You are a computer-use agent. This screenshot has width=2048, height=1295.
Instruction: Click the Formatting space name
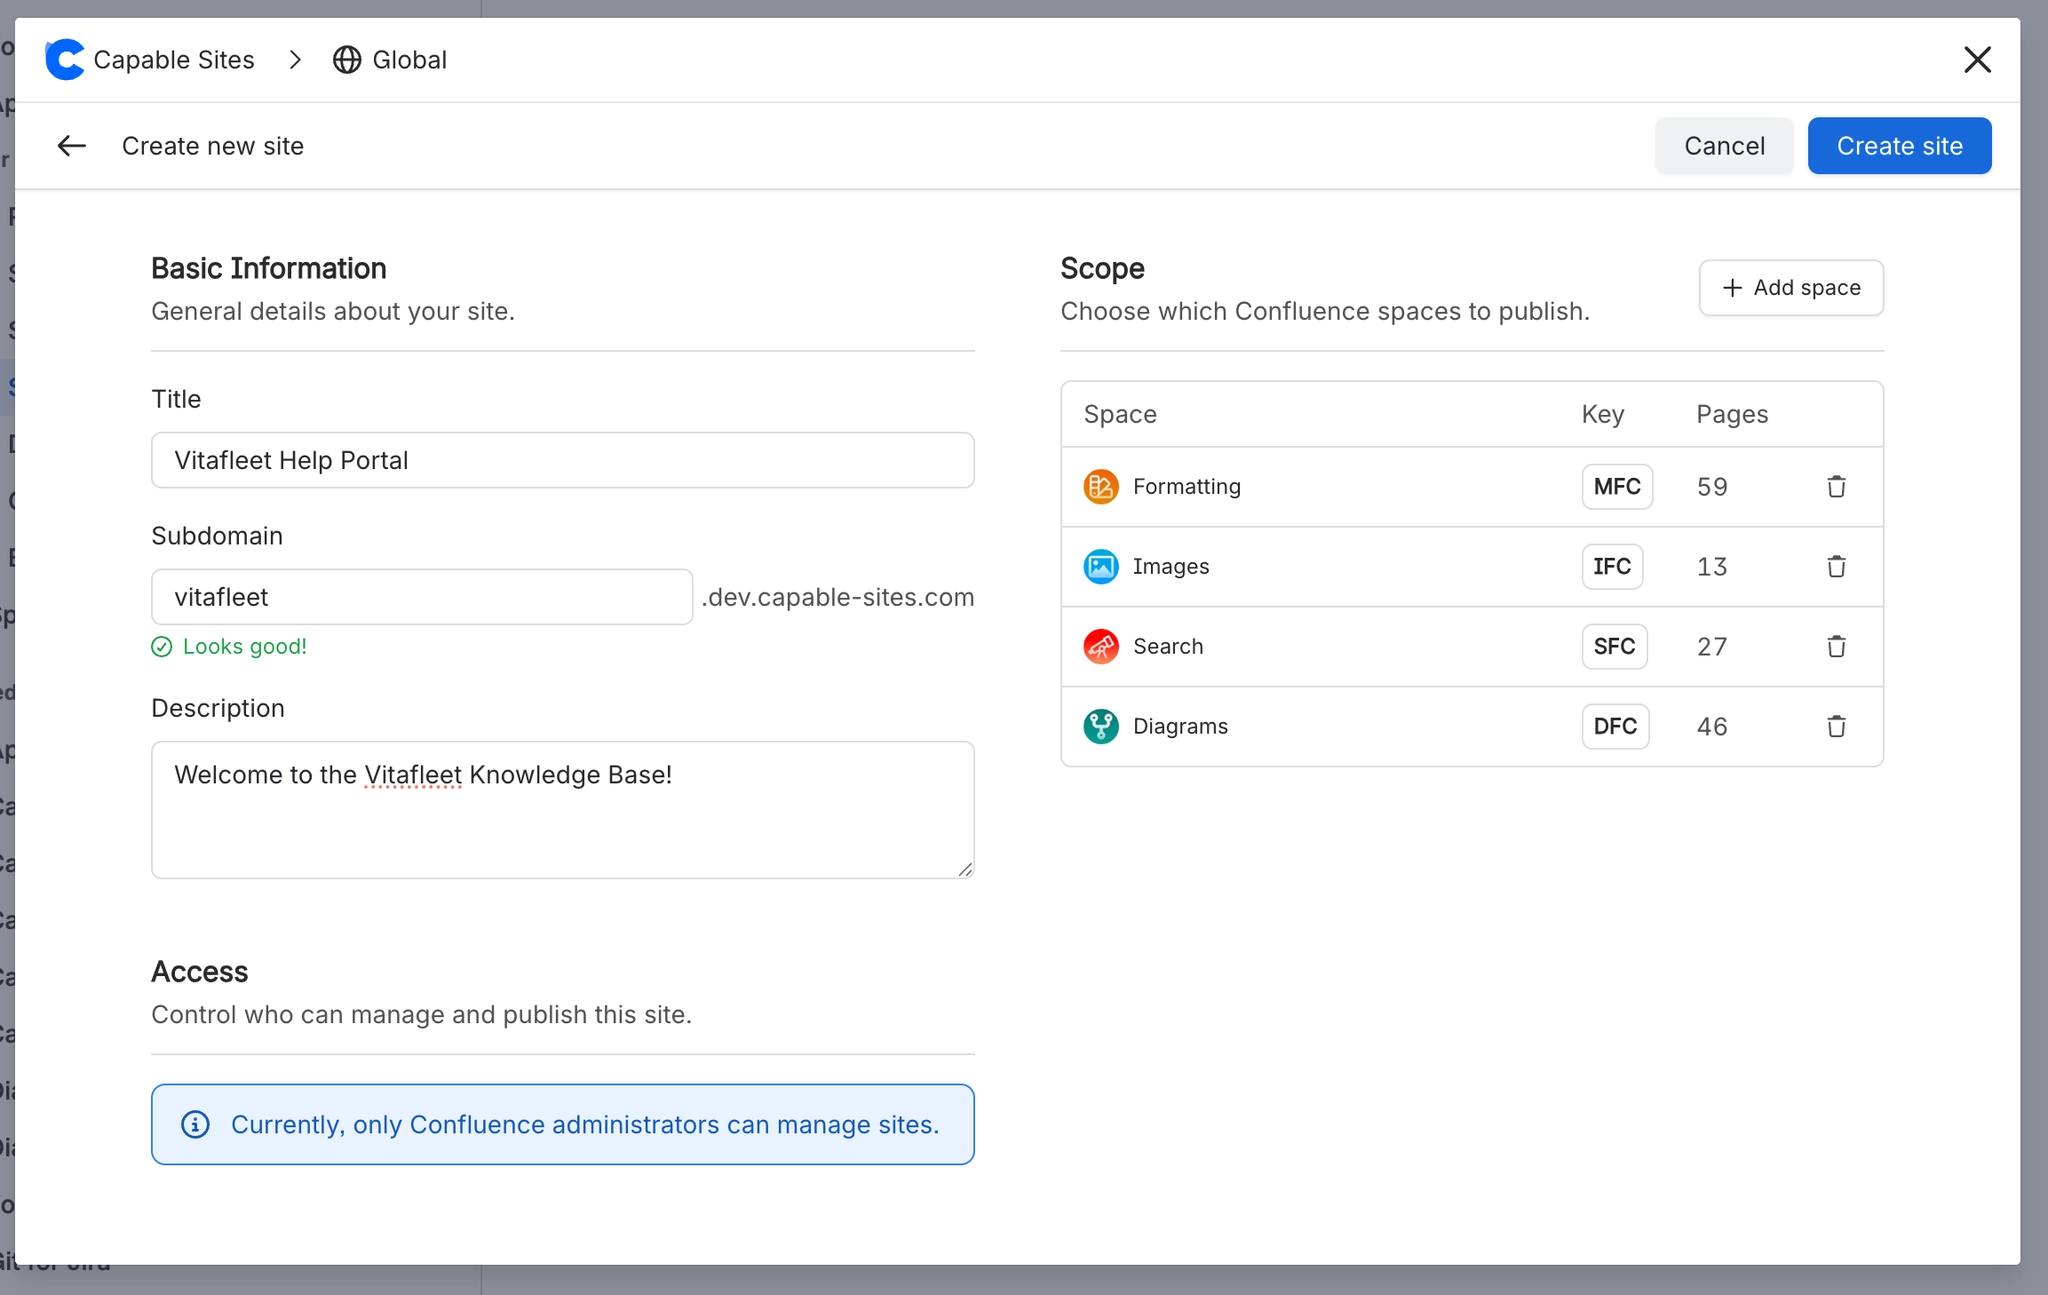(1187, 487)
